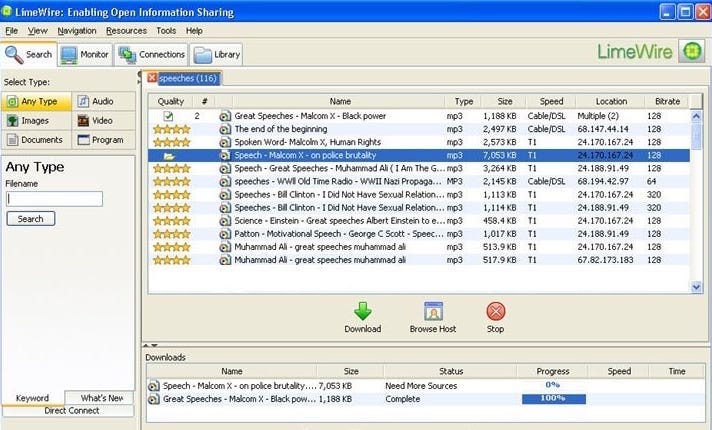
Task: Click the downloaded checkmark on Black power row
Action: [168, 116]
